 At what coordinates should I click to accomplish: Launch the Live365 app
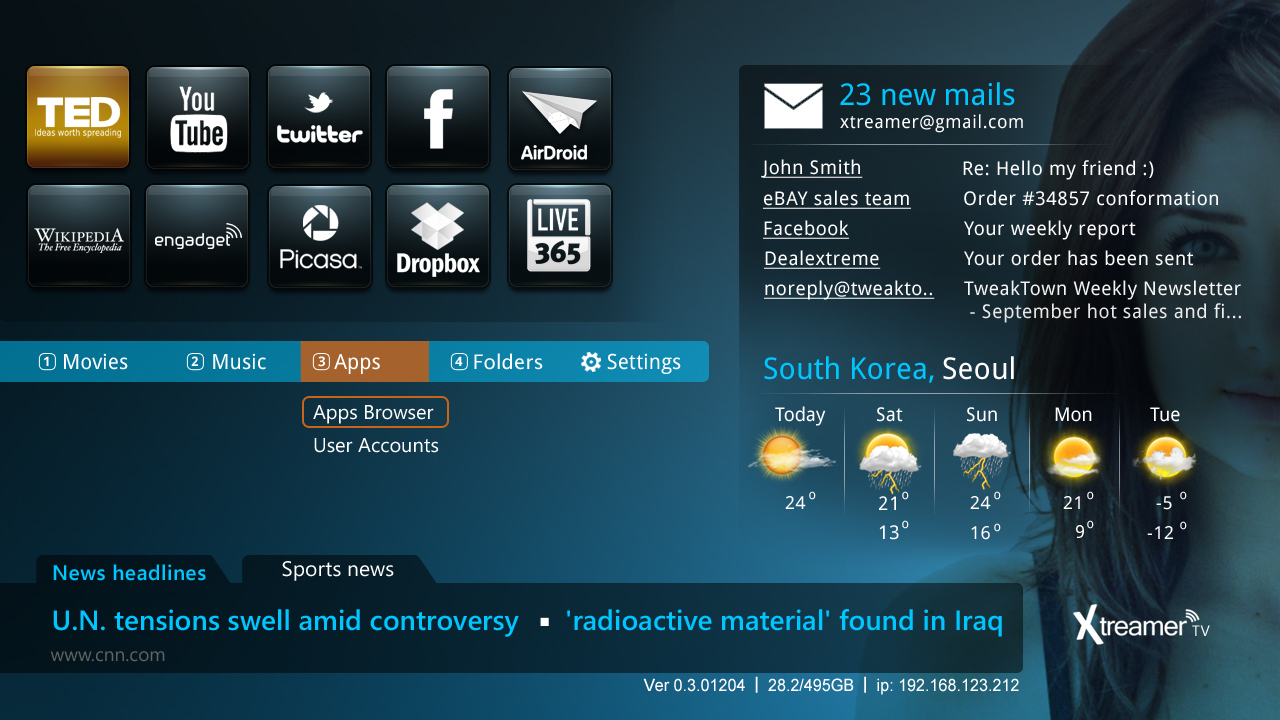560,235
